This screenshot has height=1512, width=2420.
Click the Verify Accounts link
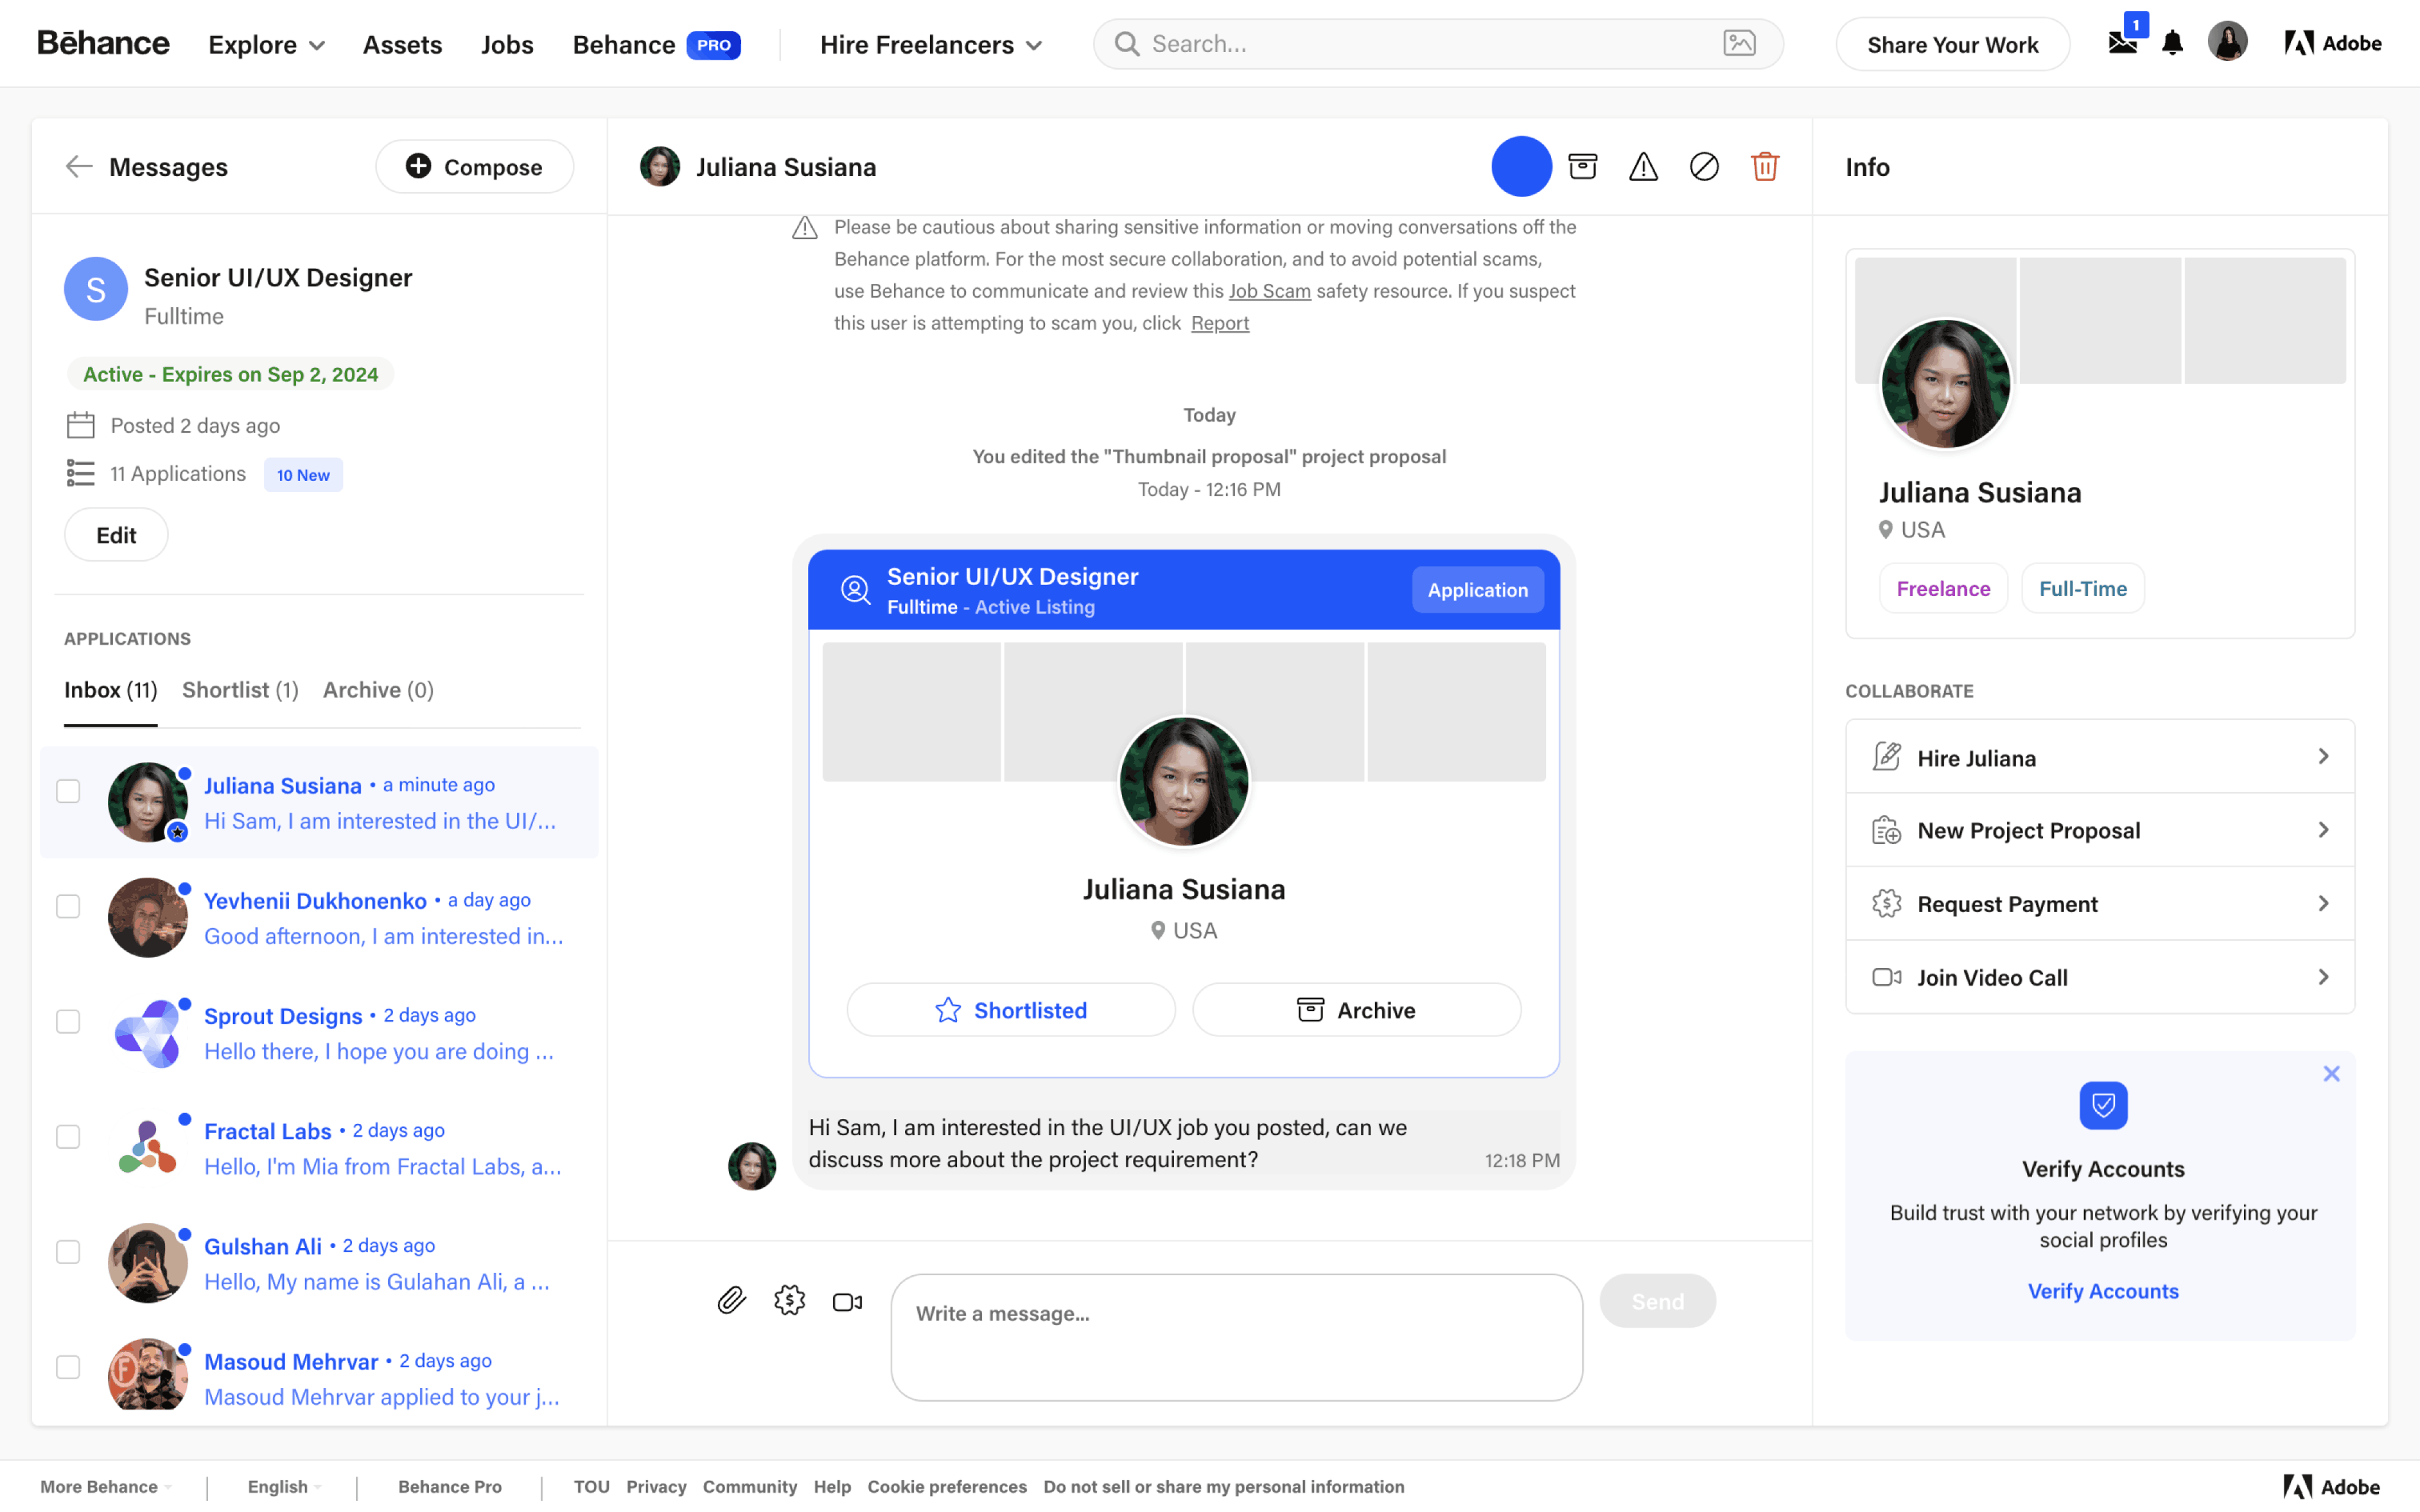2102,1291
